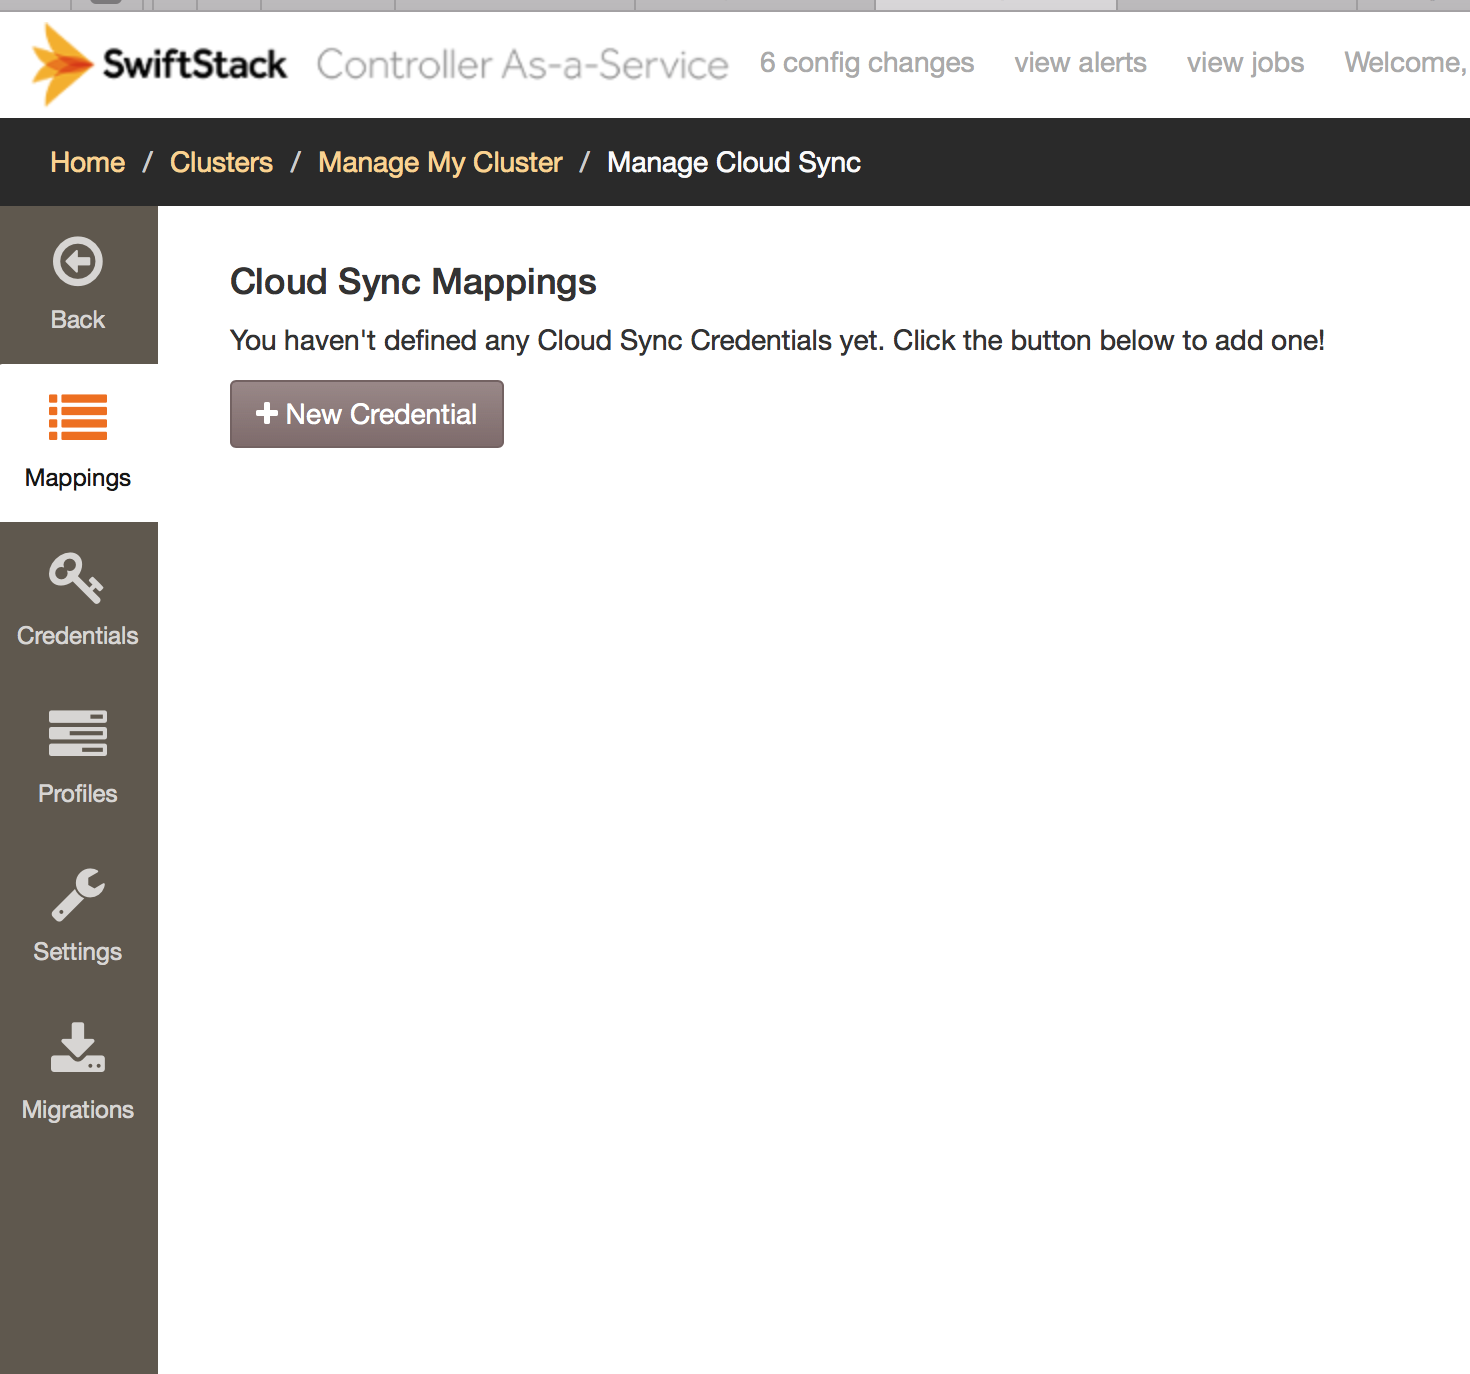Viewport: 1470px width, 1374px height.
Task: Click the Back label in sidebar
Action: pos(78,320)
